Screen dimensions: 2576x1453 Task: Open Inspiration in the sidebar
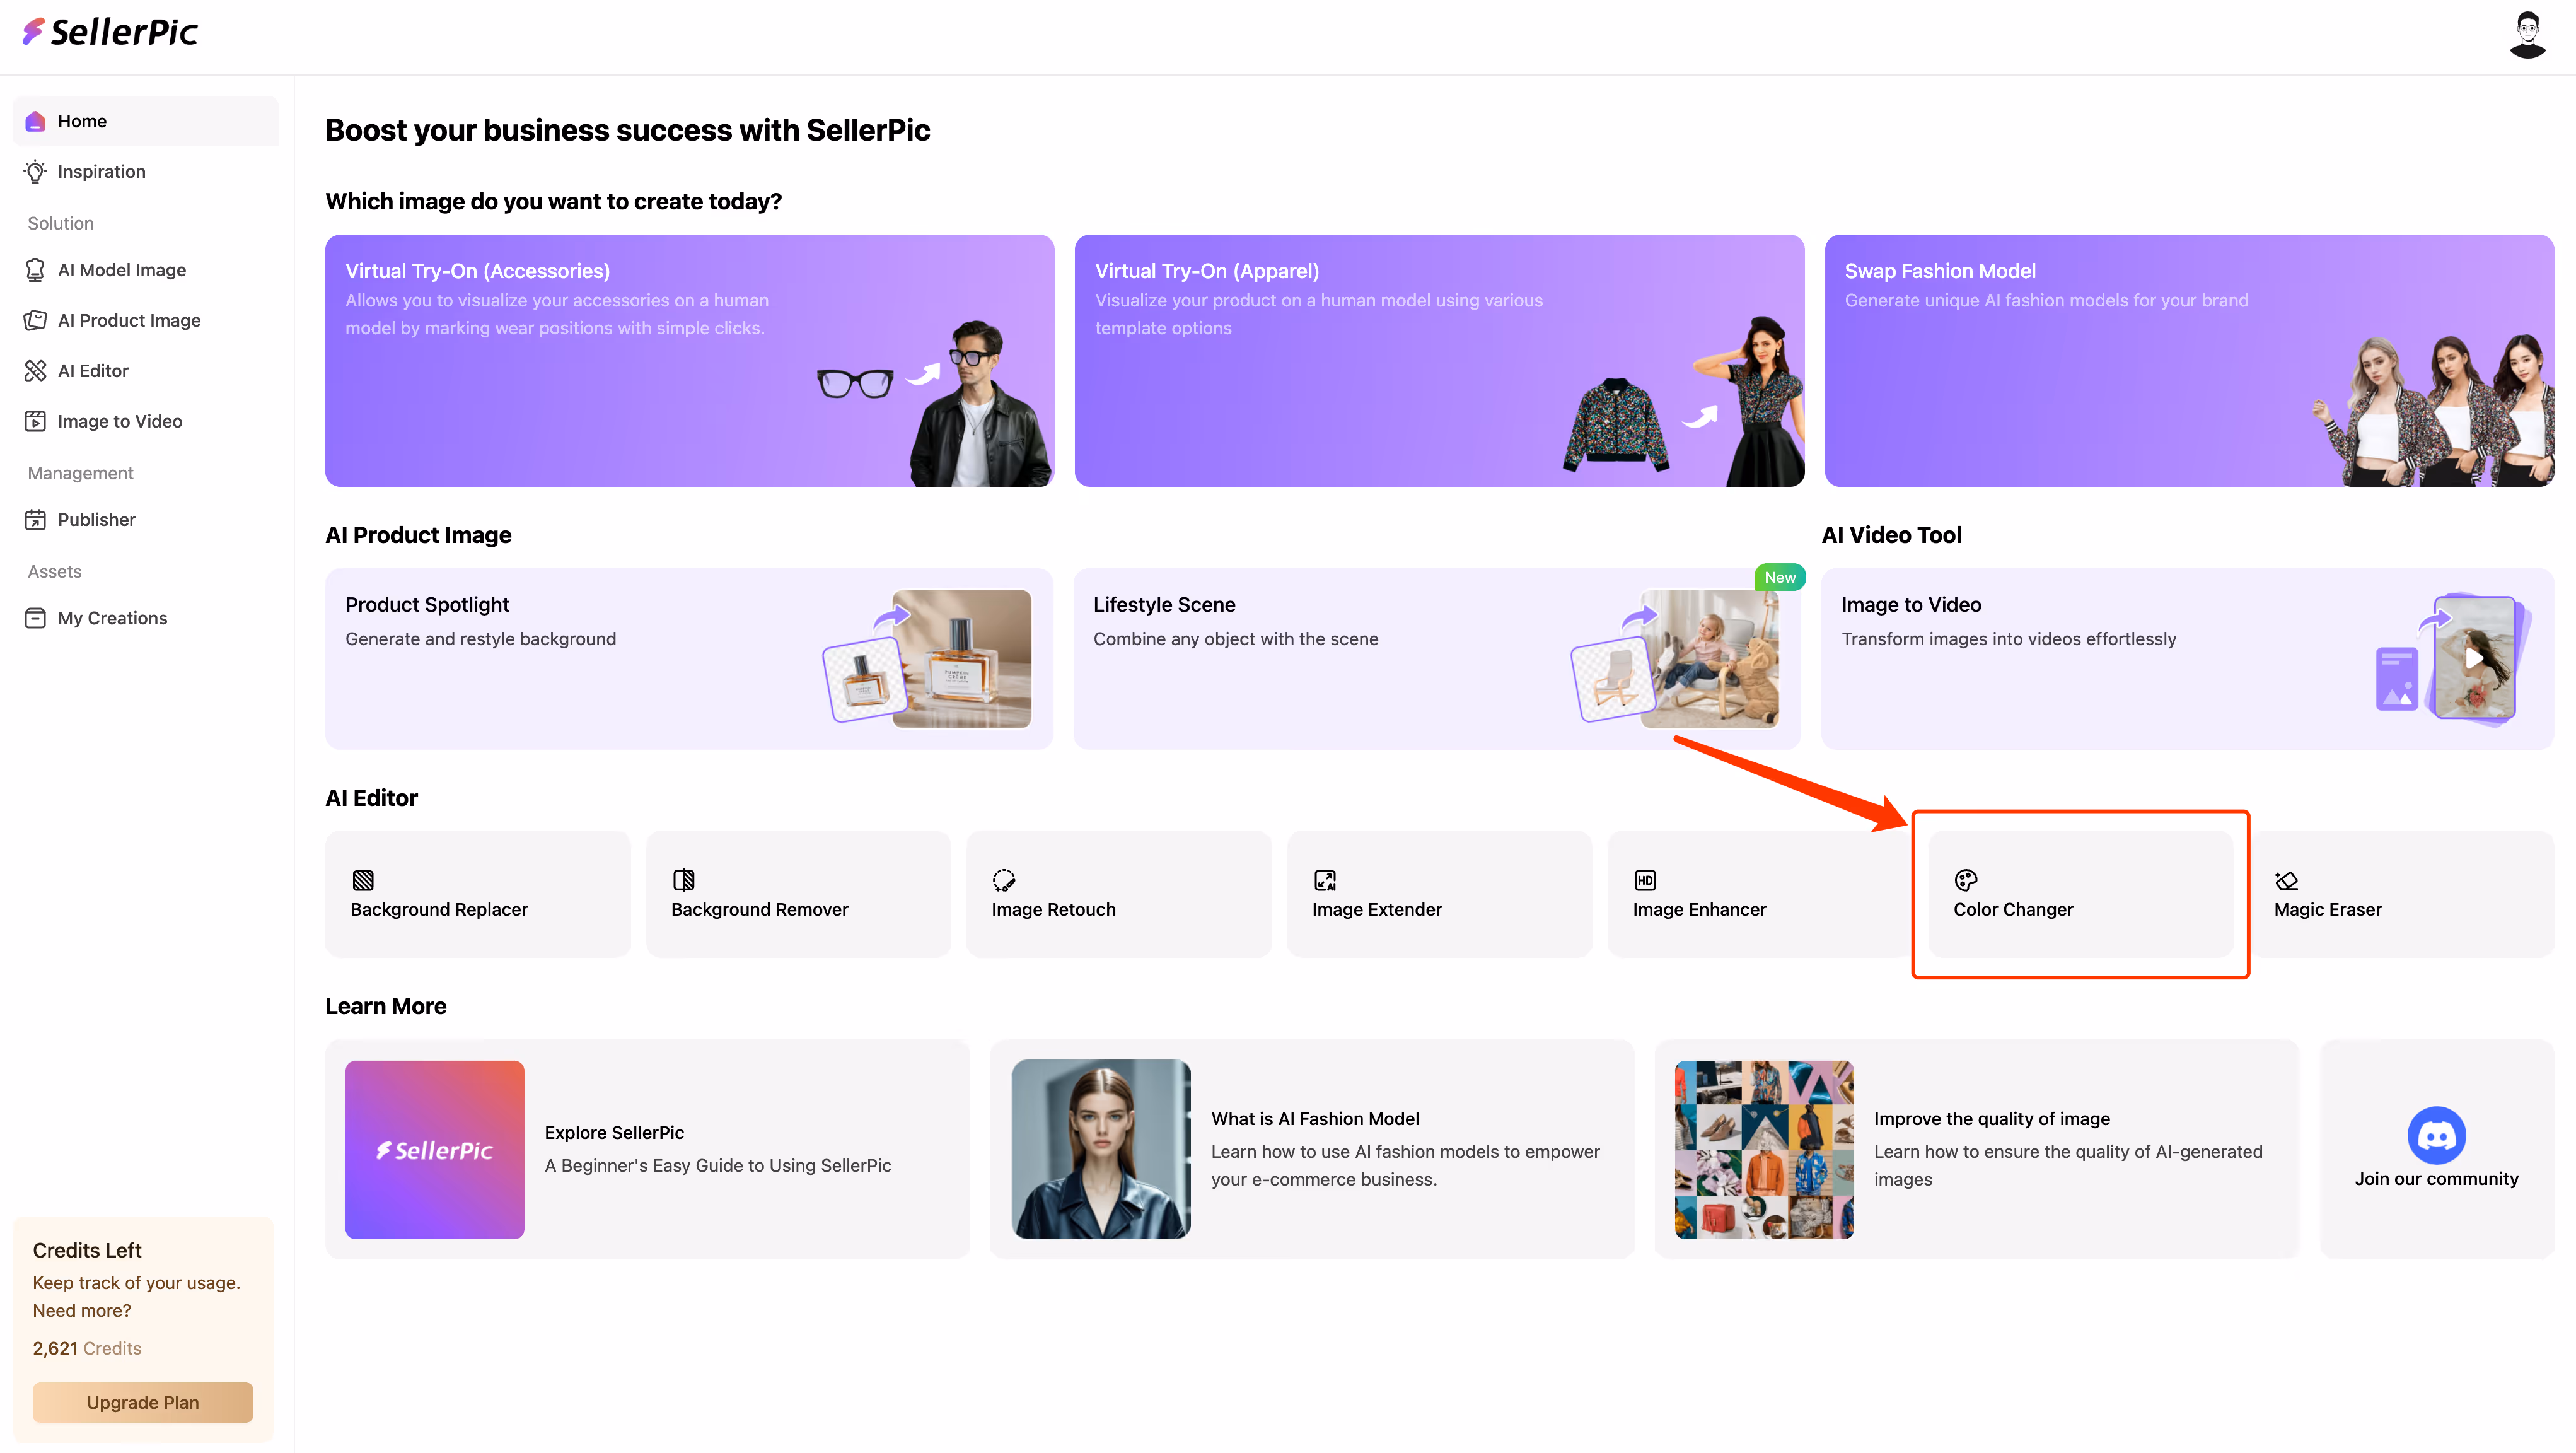[x=101, y=171]
